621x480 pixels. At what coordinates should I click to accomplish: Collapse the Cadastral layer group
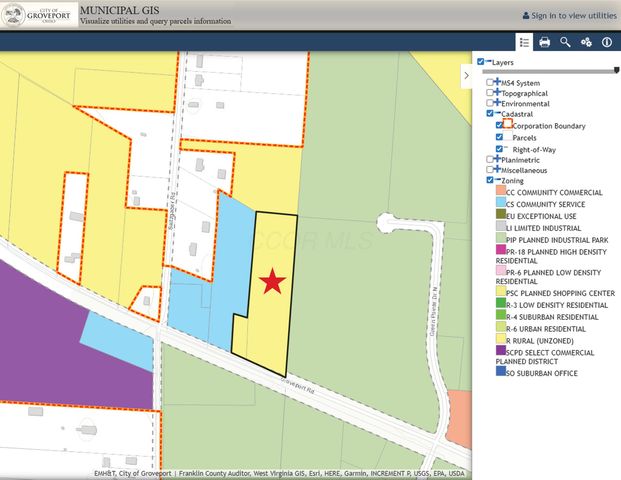pyautogui.click(x=497, y=114)
